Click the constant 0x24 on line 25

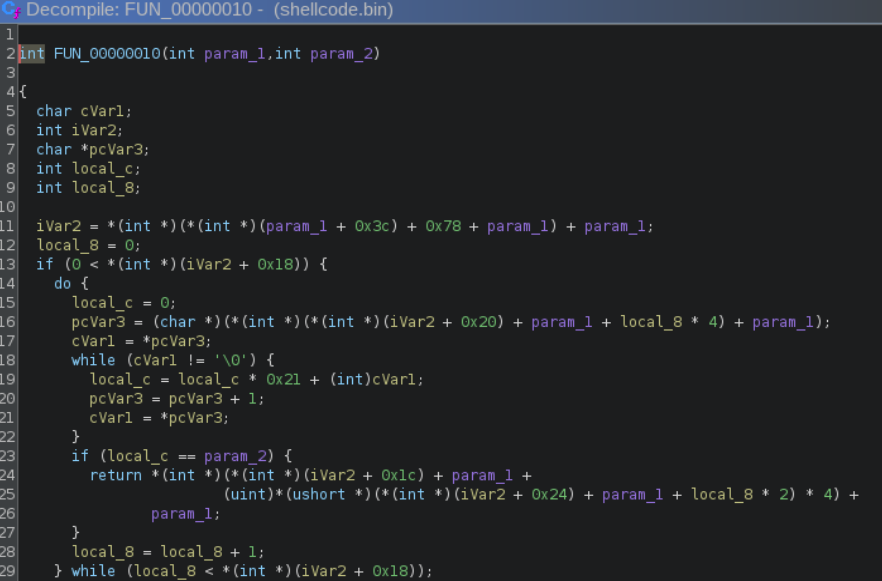coord(549,494)
